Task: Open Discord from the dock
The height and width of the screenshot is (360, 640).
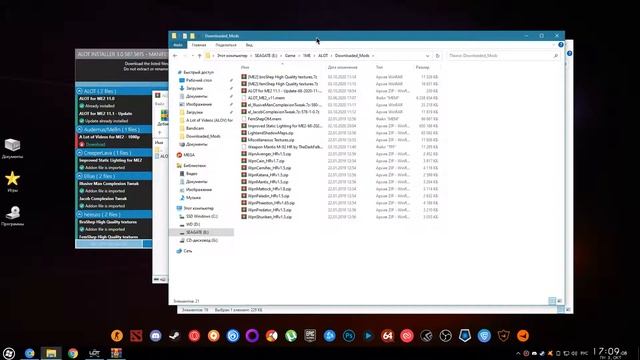Action: pos(156,336)
